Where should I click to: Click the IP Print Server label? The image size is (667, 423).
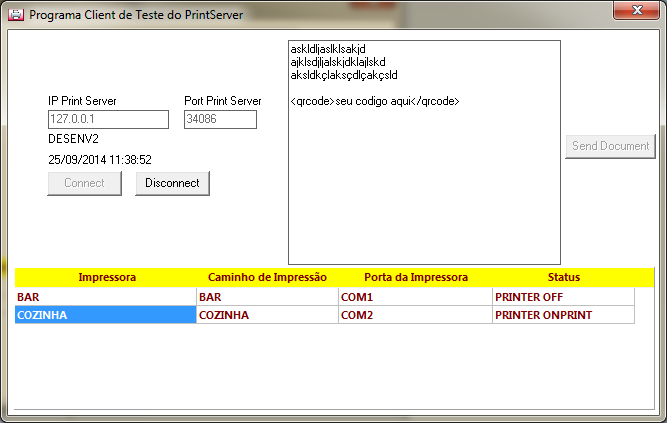pos(82,101)
